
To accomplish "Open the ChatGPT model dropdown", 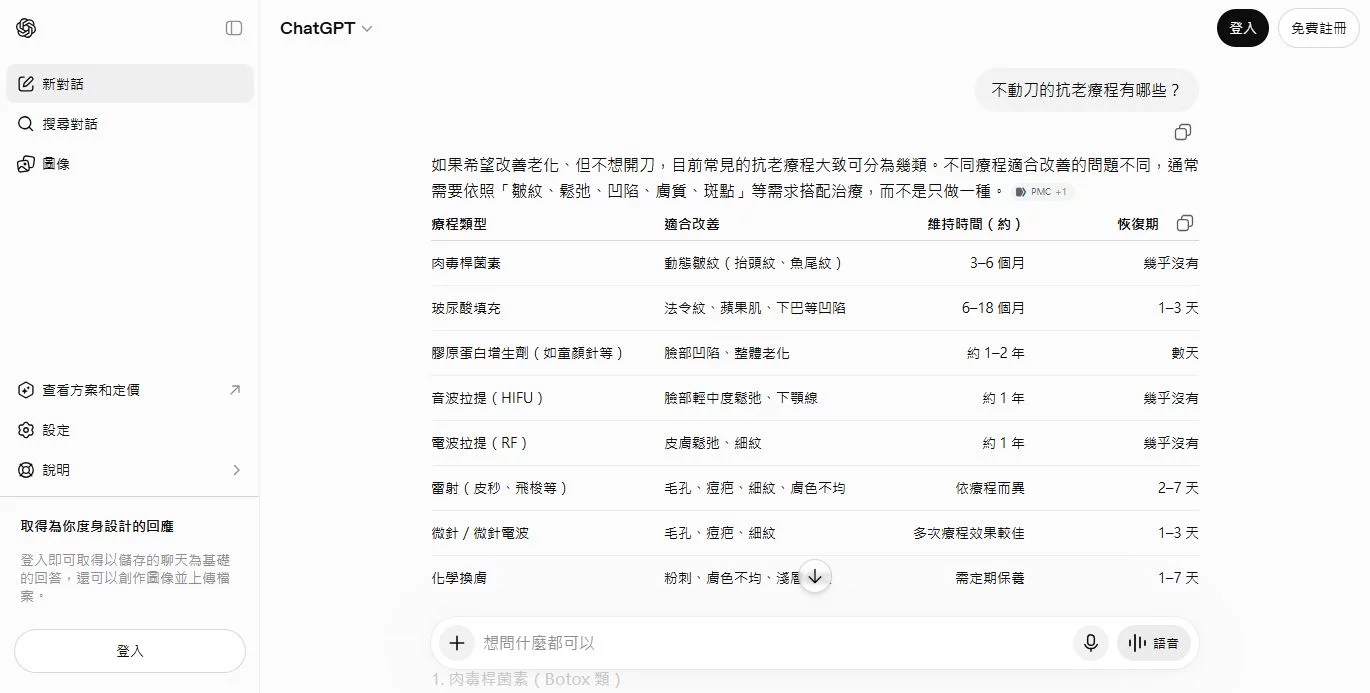I will point(326,28).
